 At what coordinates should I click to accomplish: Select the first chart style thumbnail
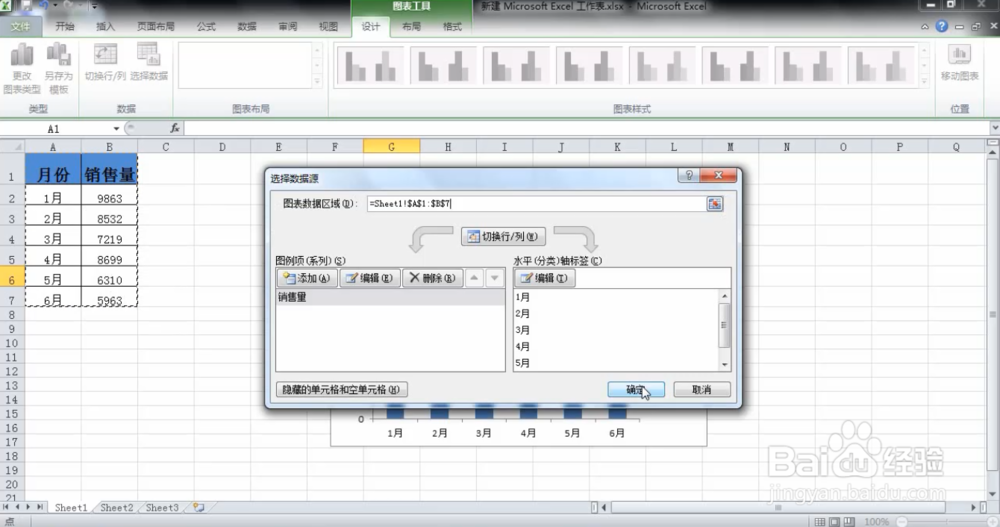(370, 66)
